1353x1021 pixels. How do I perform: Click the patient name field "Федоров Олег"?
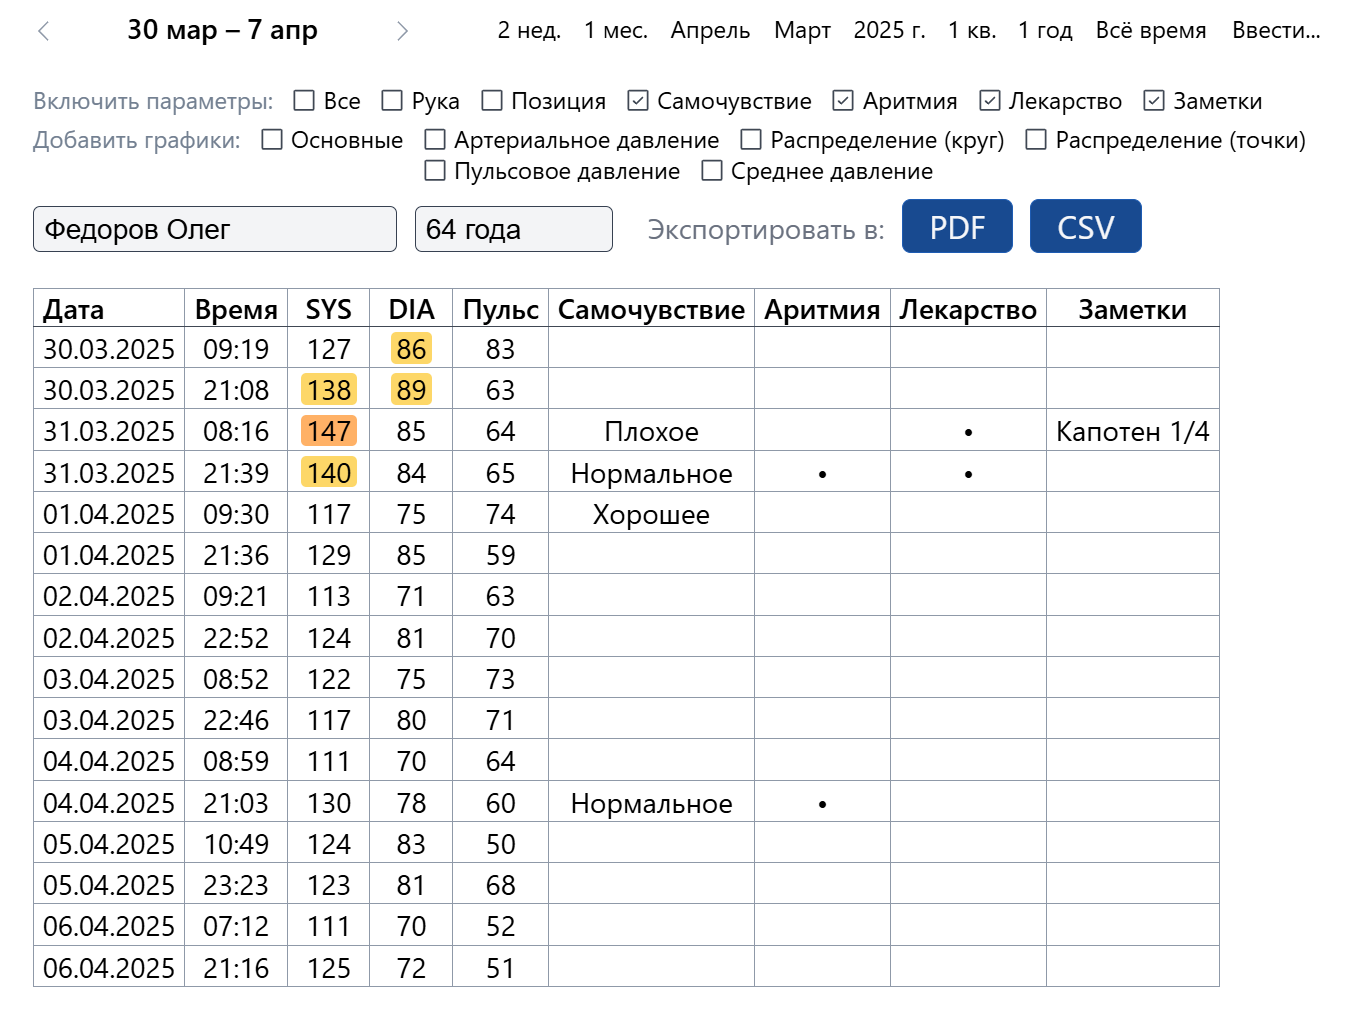coord(214,229)
